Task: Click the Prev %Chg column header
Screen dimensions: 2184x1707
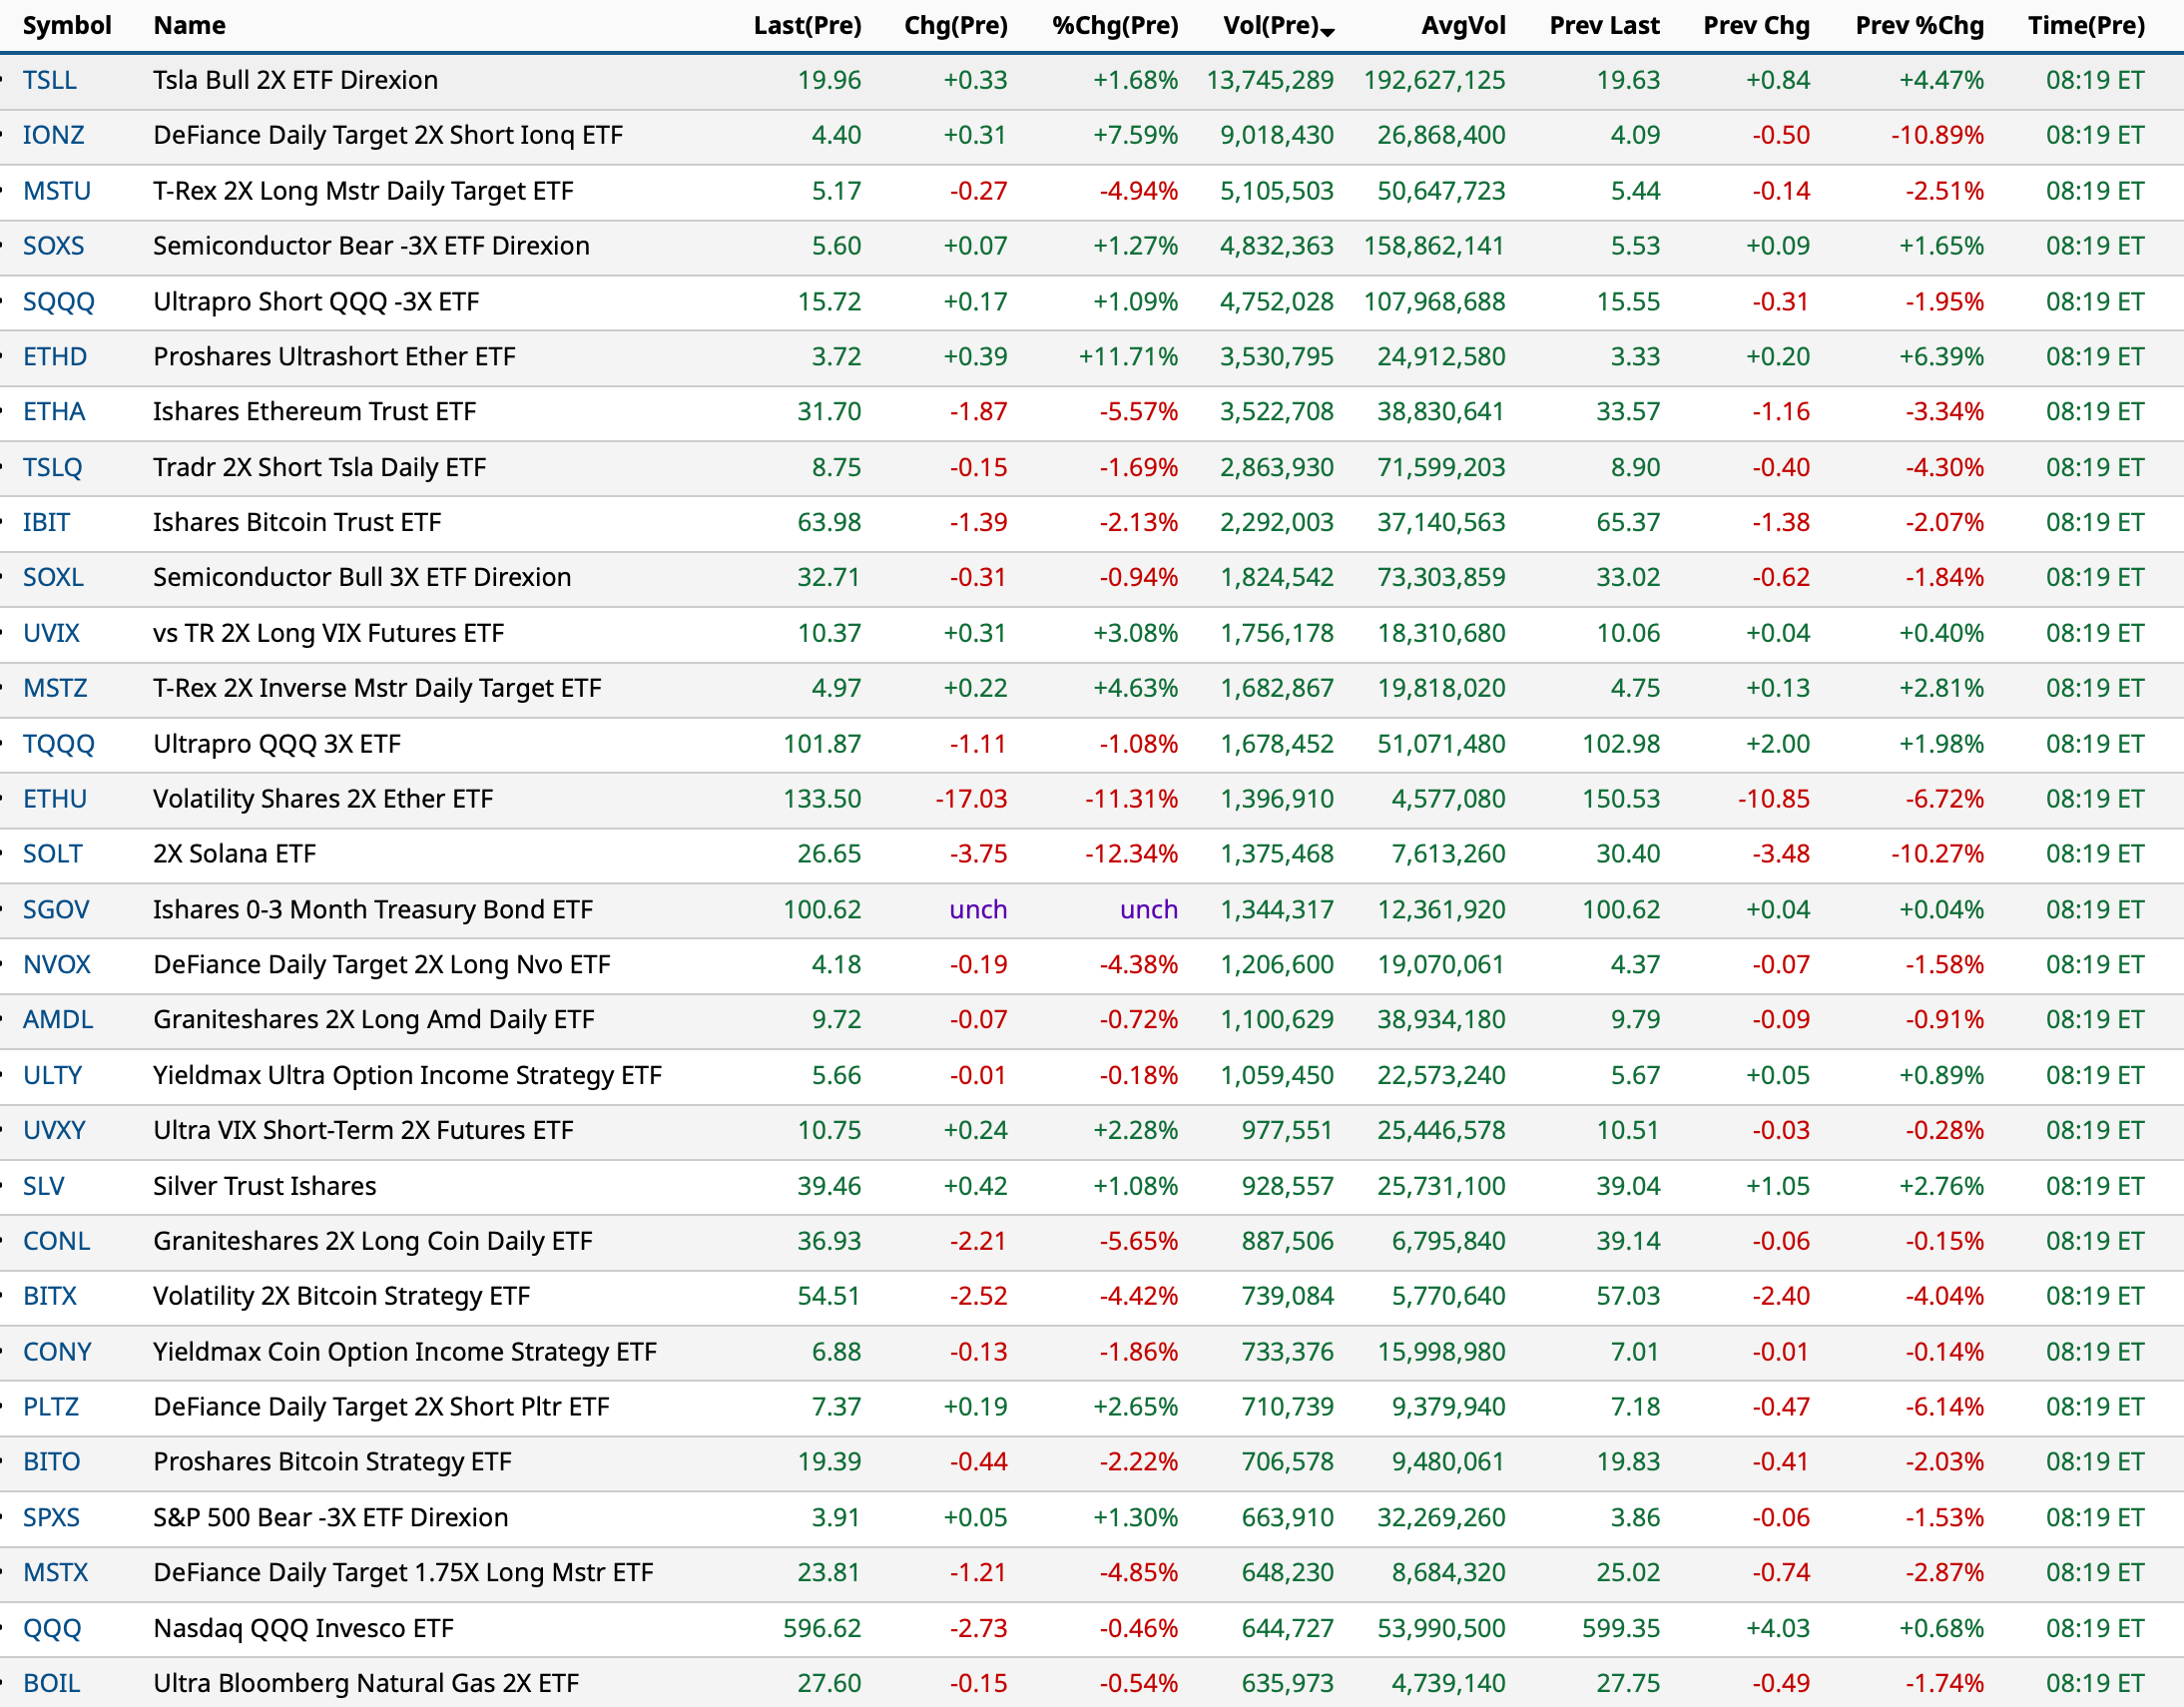Action: pos(1918,25)
